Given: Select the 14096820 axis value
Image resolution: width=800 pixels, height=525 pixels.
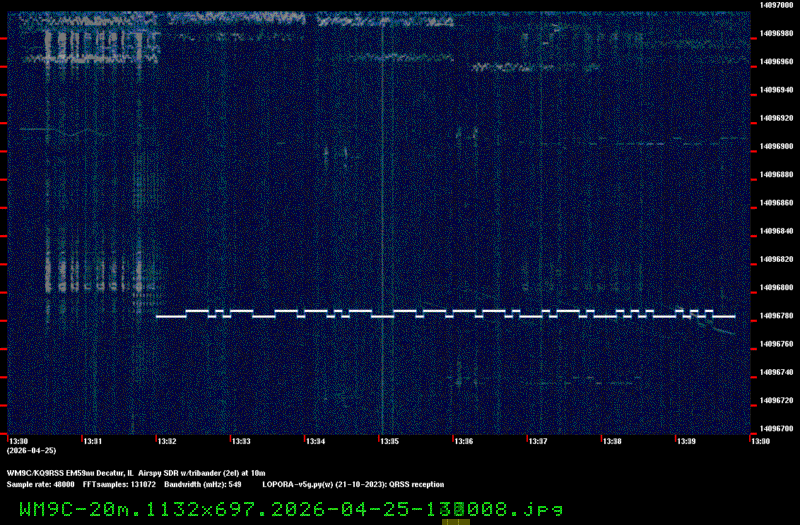Looking at the screenshot, I should (x=776, y=259).
